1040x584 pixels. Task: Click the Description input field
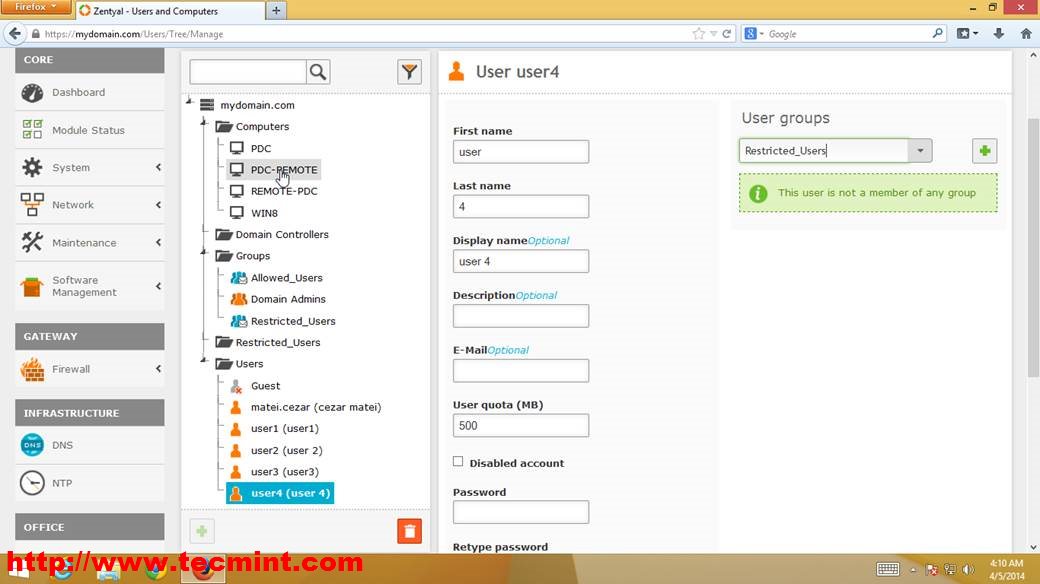(x=521, y=316)
